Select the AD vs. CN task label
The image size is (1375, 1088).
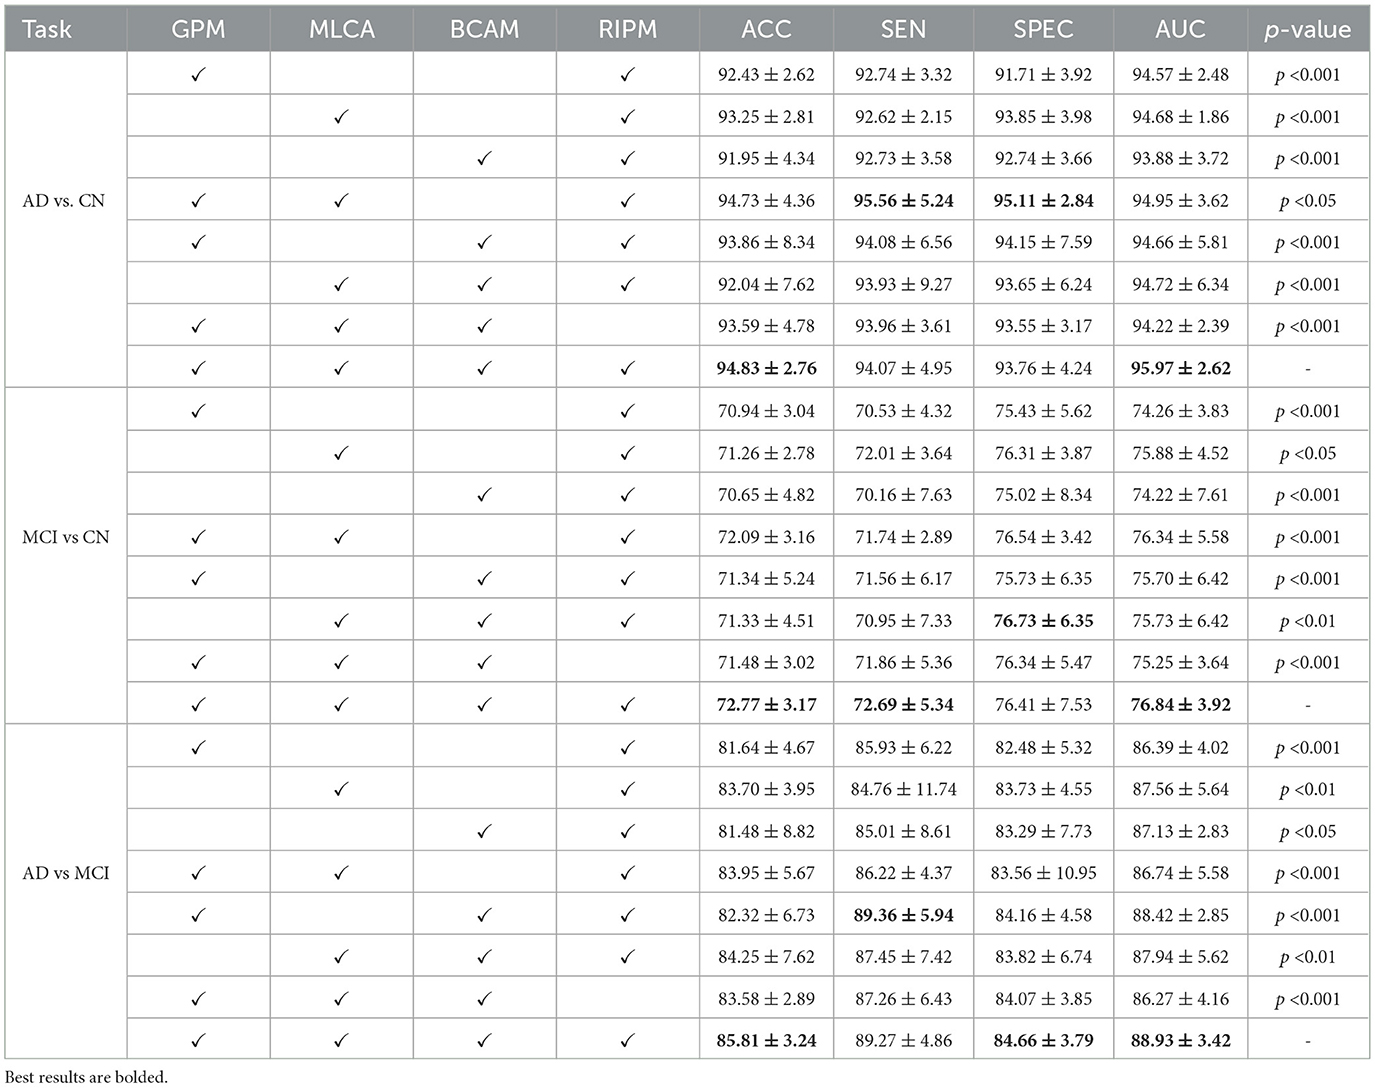[x=64, y=201]
